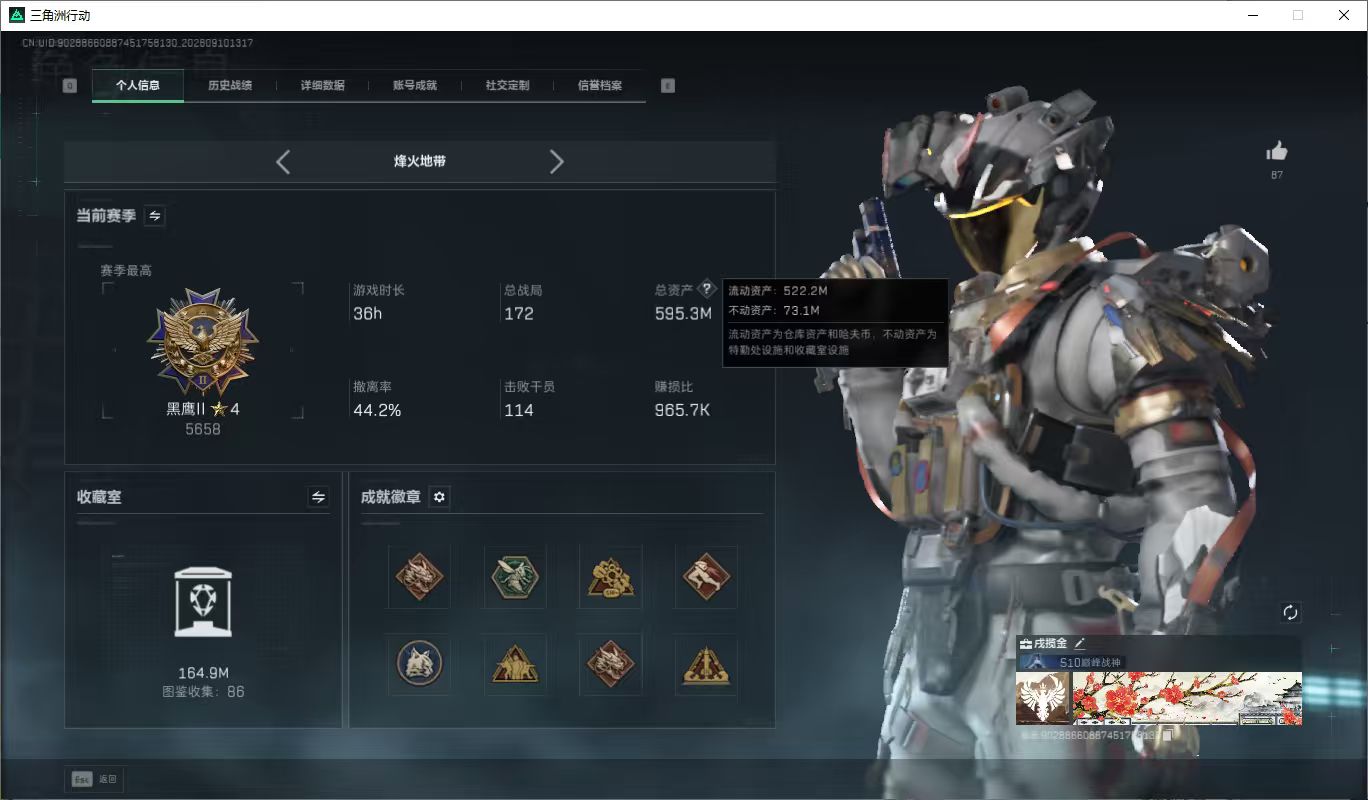Screen dimensions: 1368x800
Task: Click the blue circular wolf badge
Action: point(418,664)
